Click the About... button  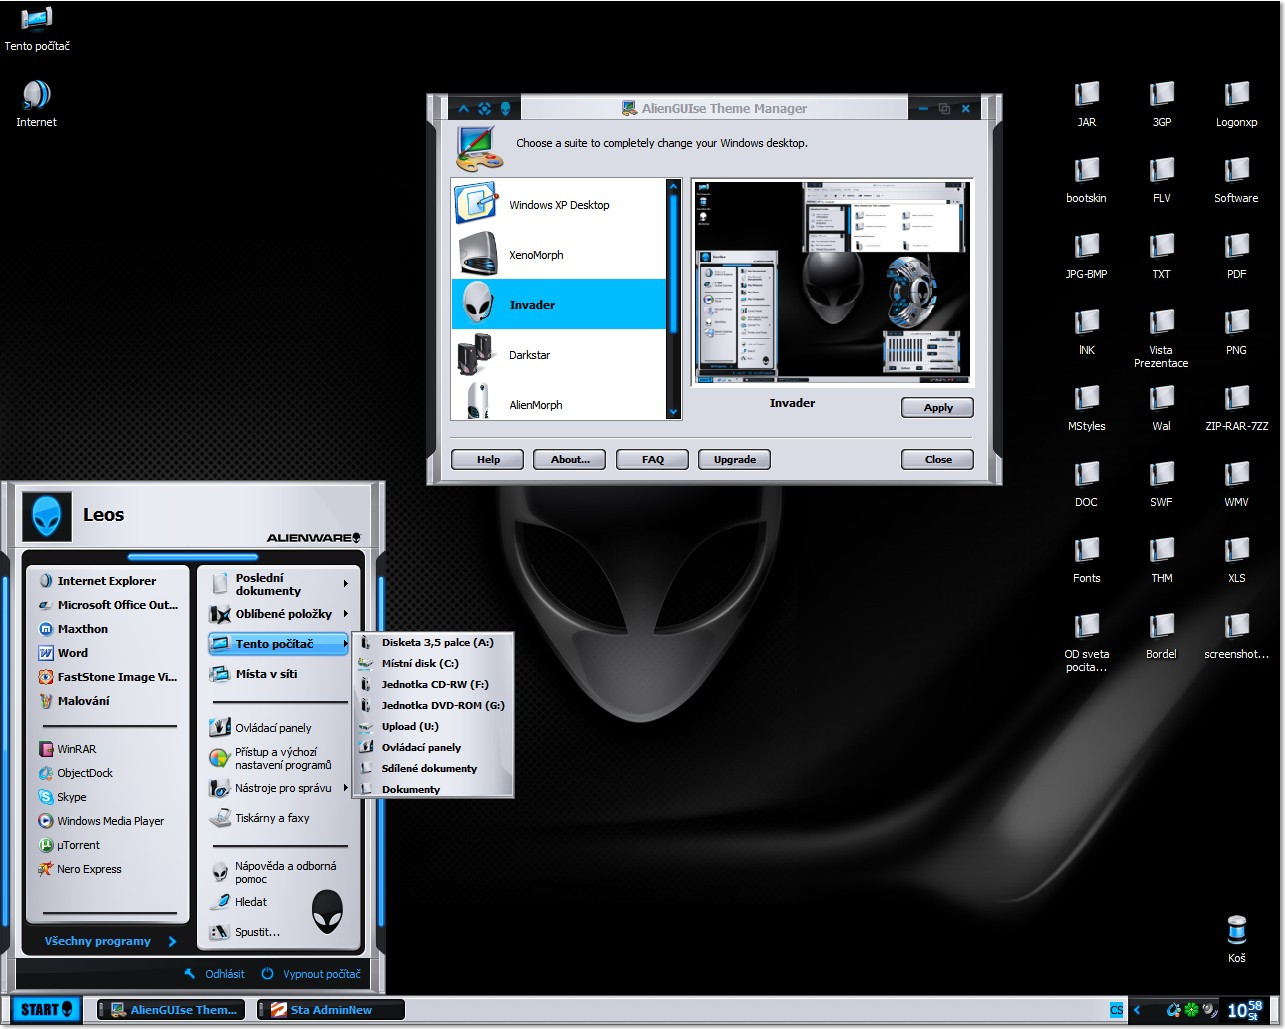tap(570, 459)
